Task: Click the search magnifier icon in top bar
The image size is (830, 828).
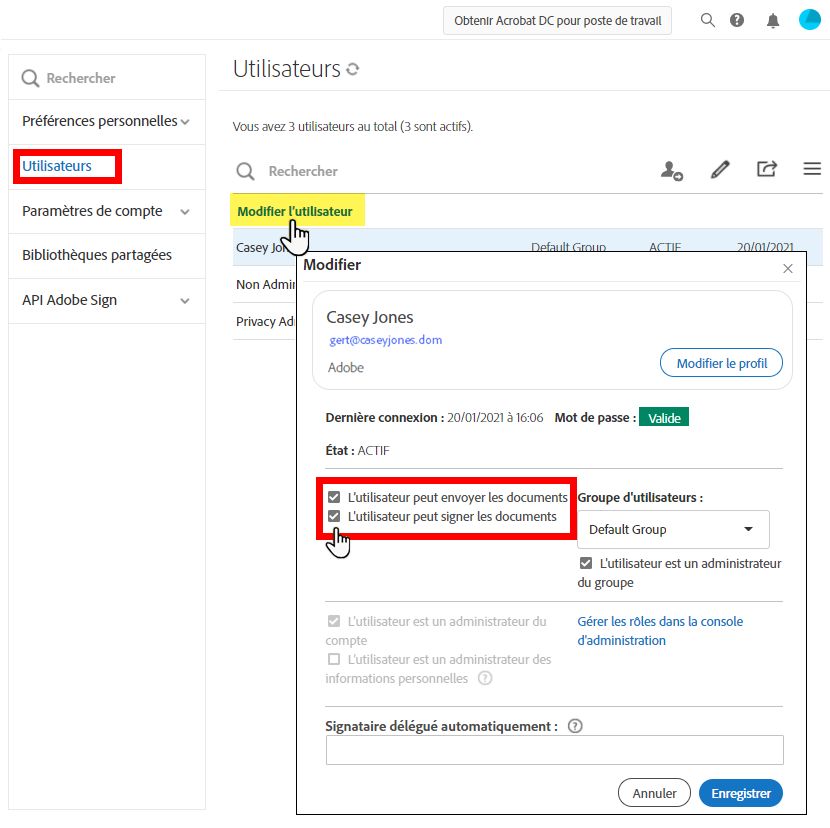Action: (708, 20)
